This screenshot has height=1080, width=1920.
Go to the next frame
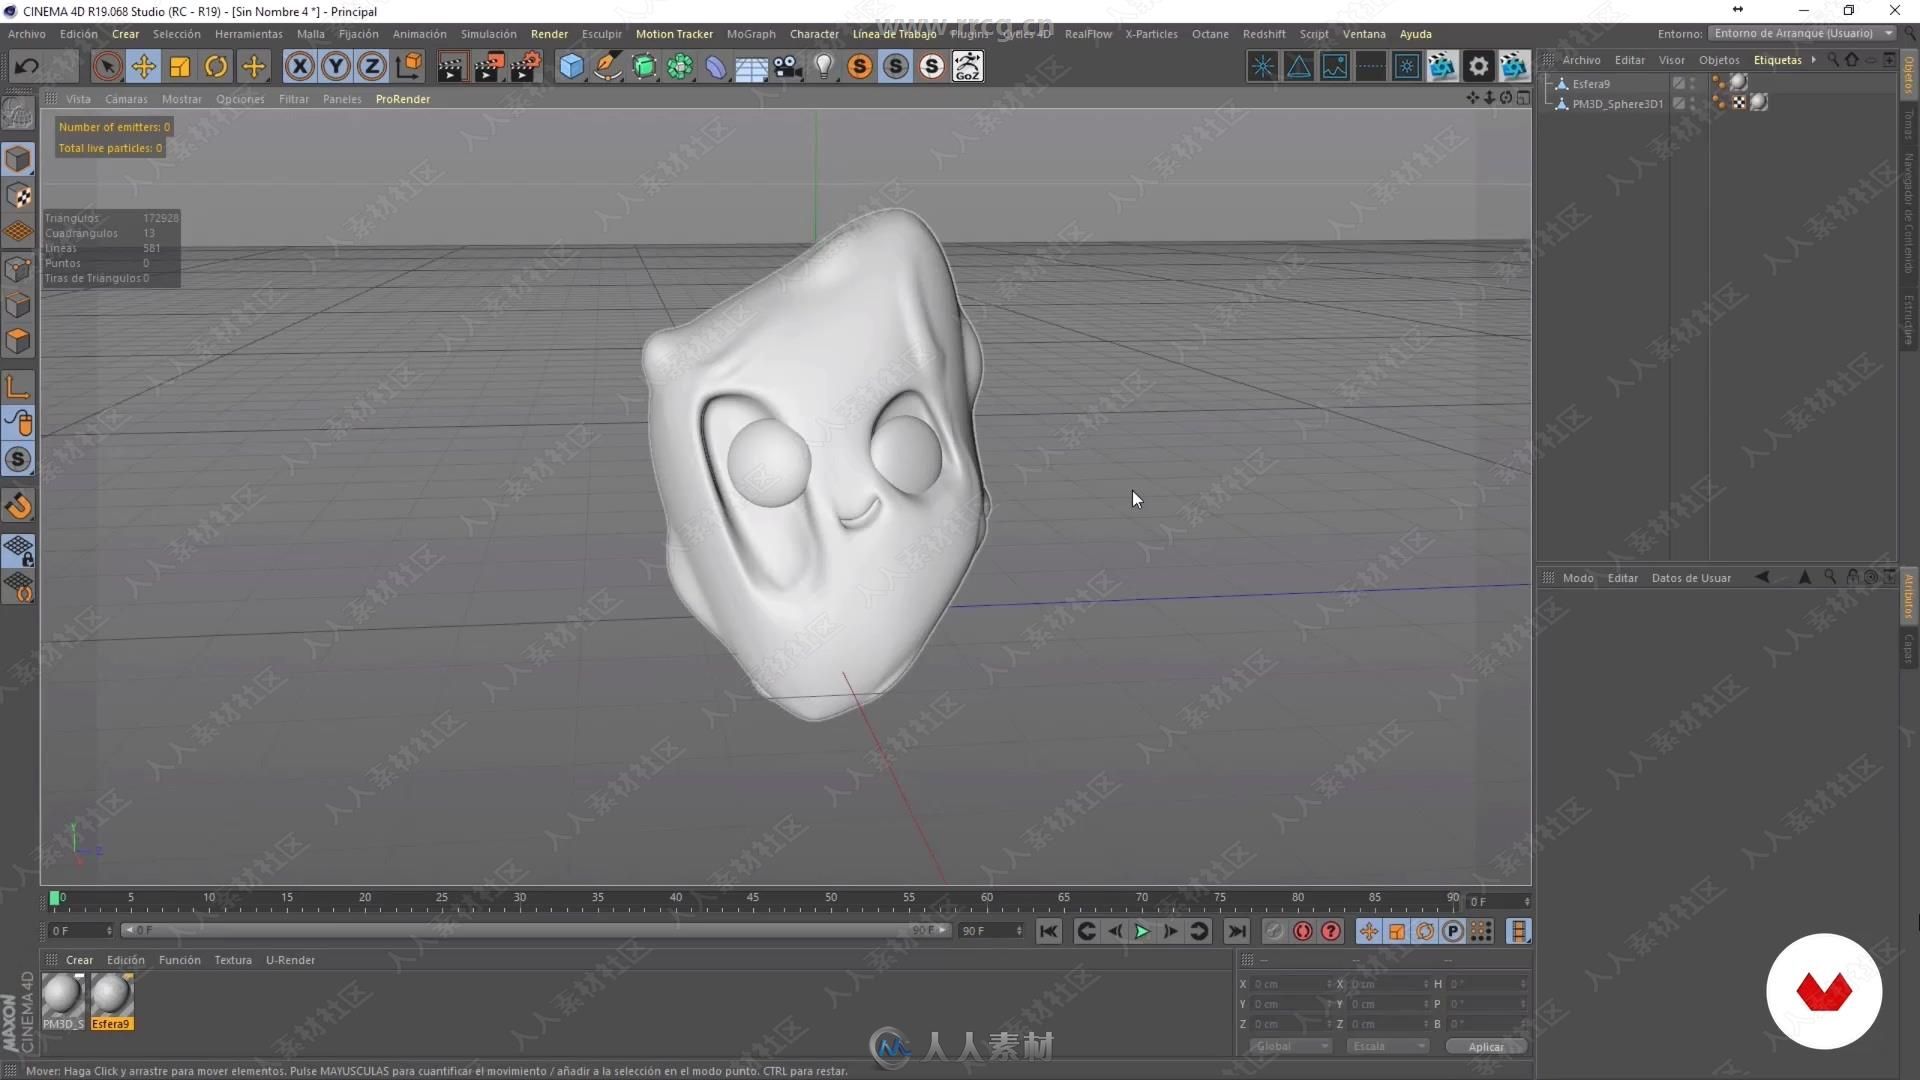[1170, 932]
